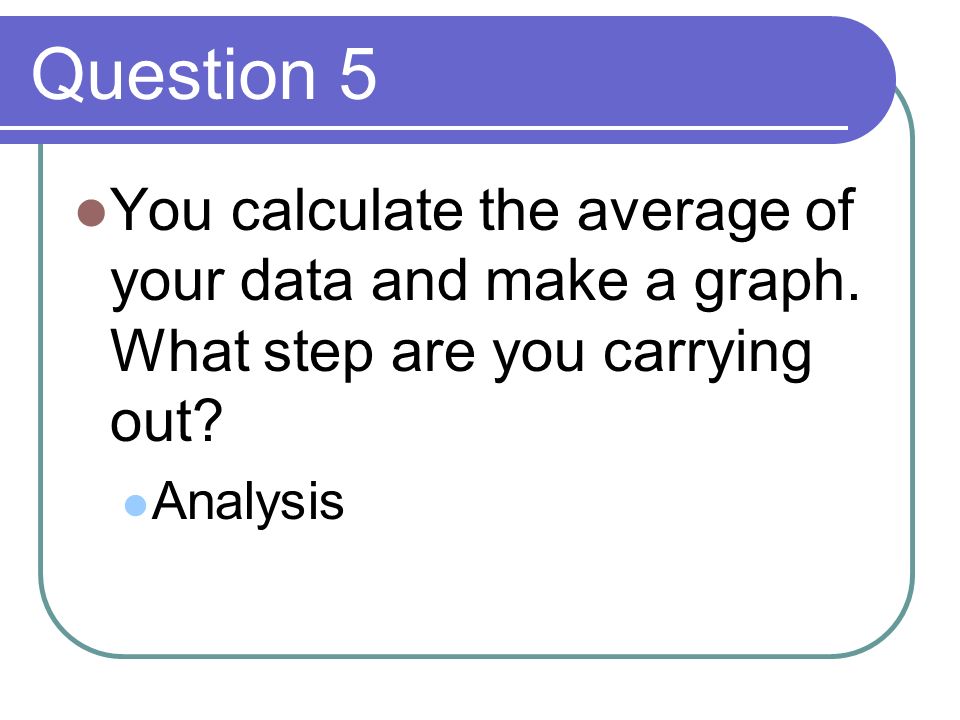The height and width of the screenshot is (720, 960).
Task: Click the word "carrying" in the third line
Action: 707,356
